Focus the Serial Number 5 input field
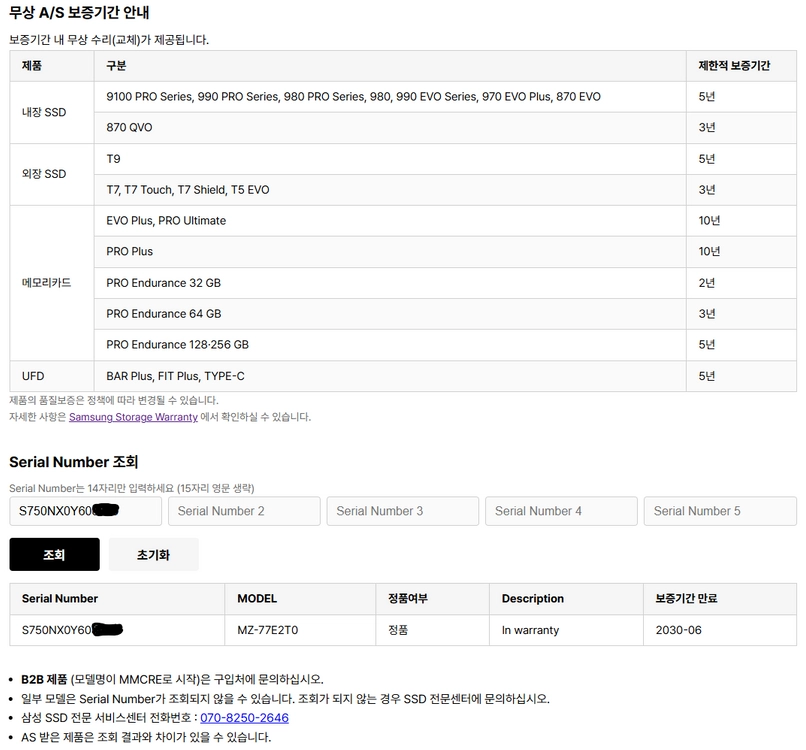The width and height of the screenshot is (806, 750). pyautogui.click(x=720, y=511)
